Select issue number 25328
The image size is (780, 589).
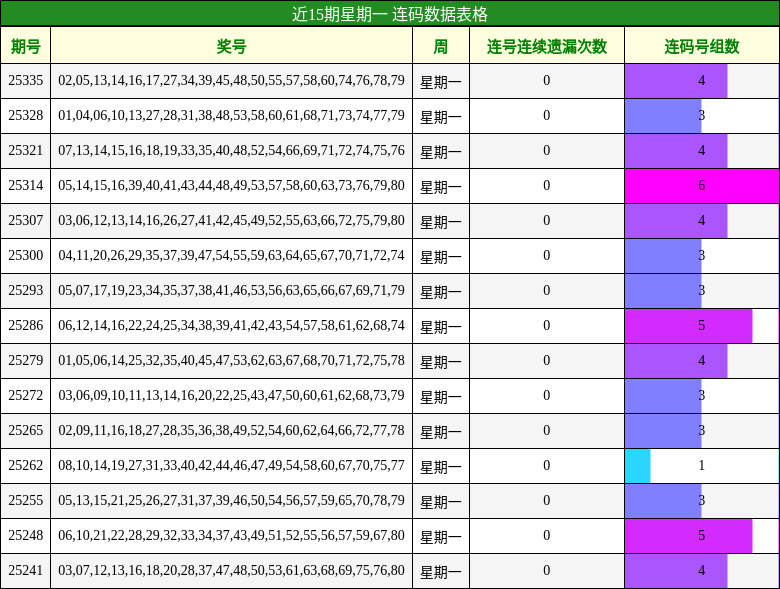tap(26, 115)
